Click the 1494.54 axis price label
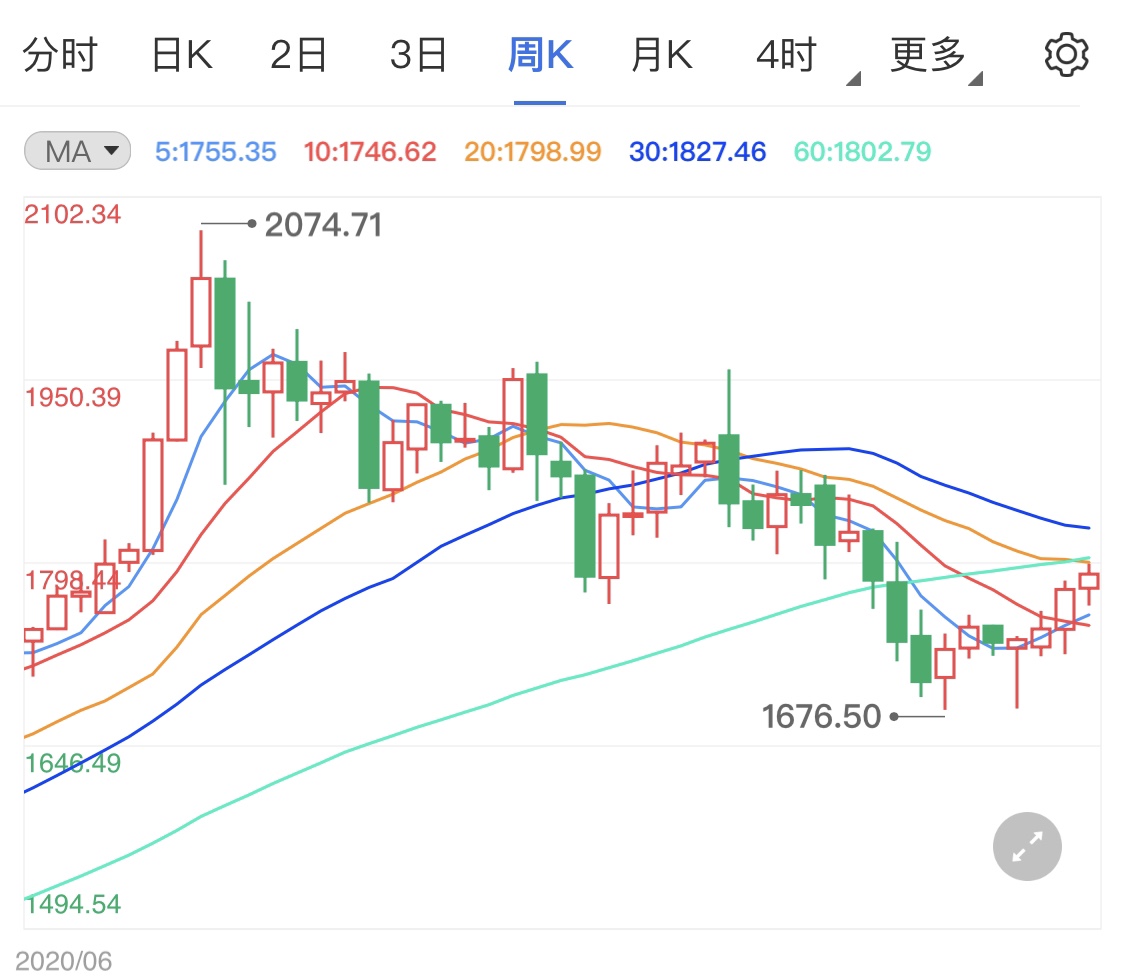 [72, 904]
